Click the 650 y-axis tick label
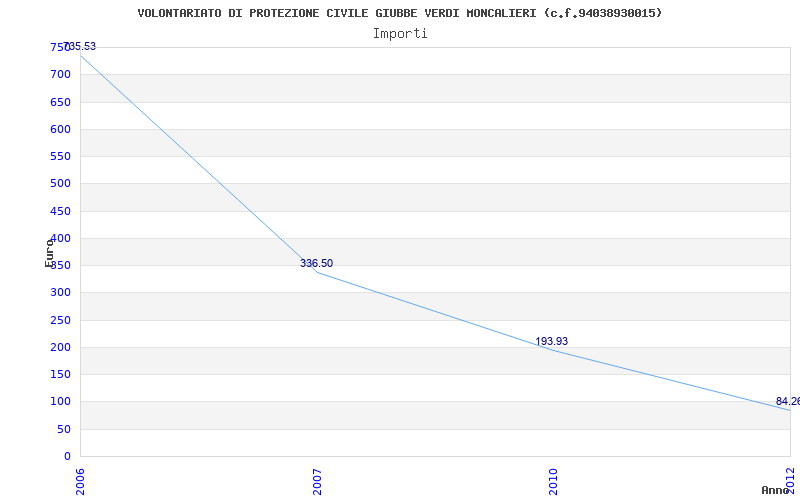Screen dimensions: 800x500 60,102
